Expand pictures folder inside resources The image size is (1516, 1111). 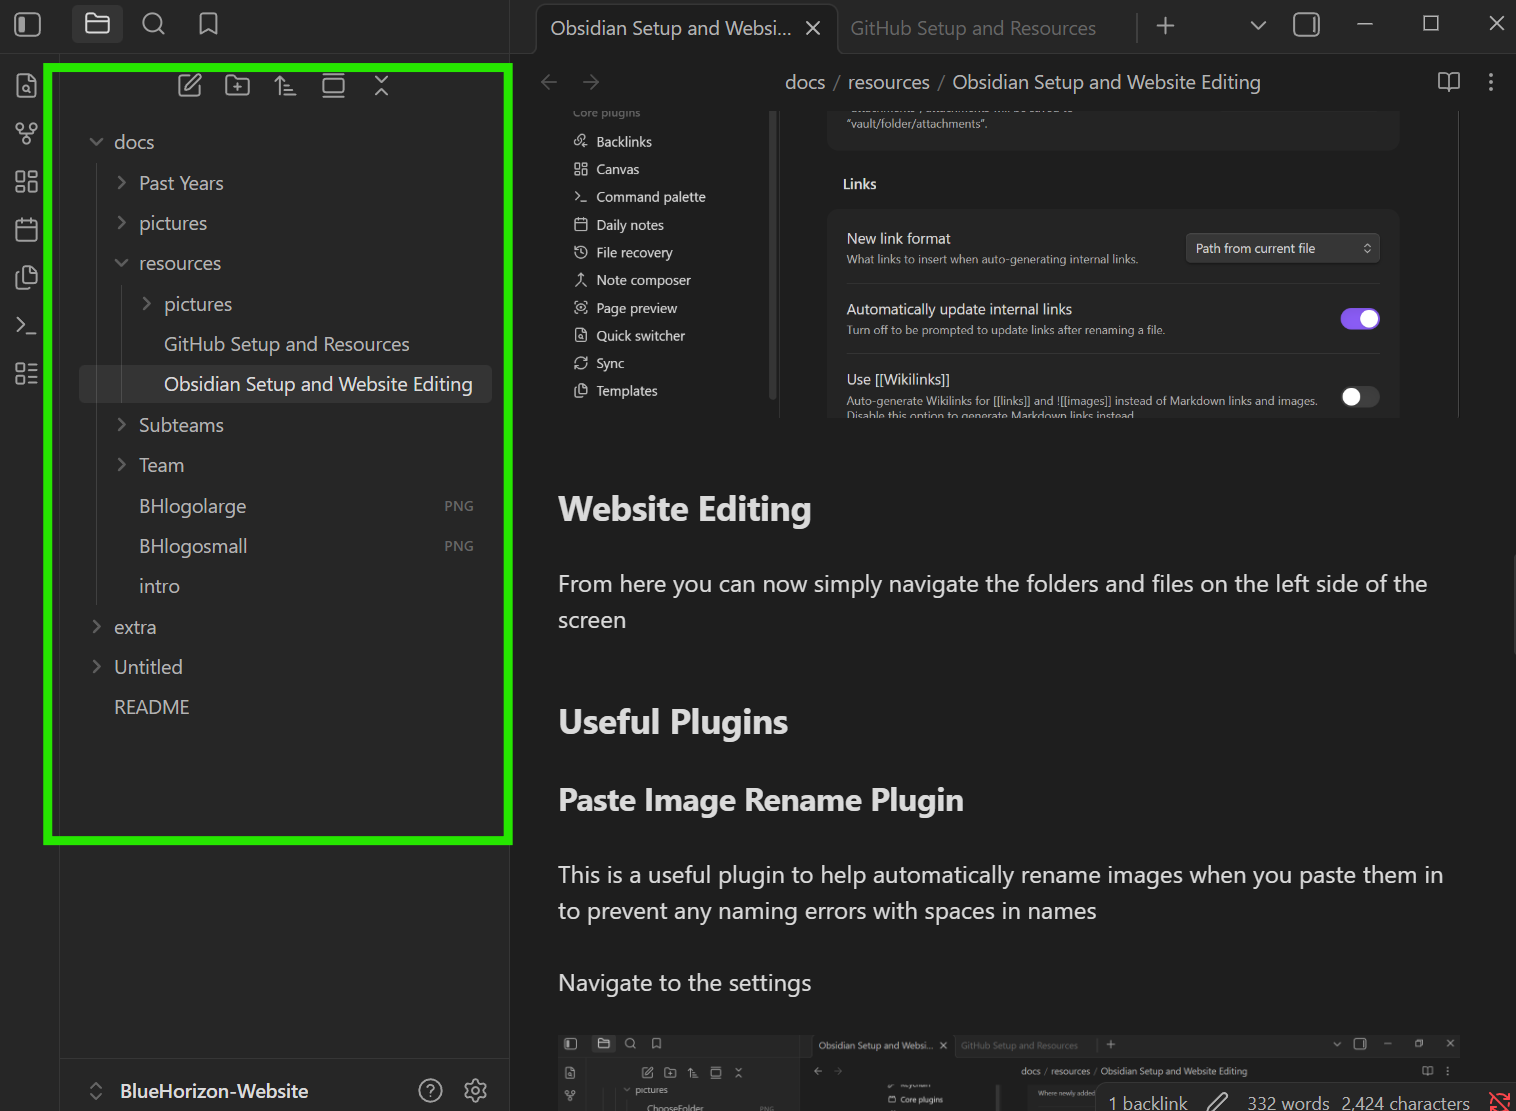coord(147,304)
